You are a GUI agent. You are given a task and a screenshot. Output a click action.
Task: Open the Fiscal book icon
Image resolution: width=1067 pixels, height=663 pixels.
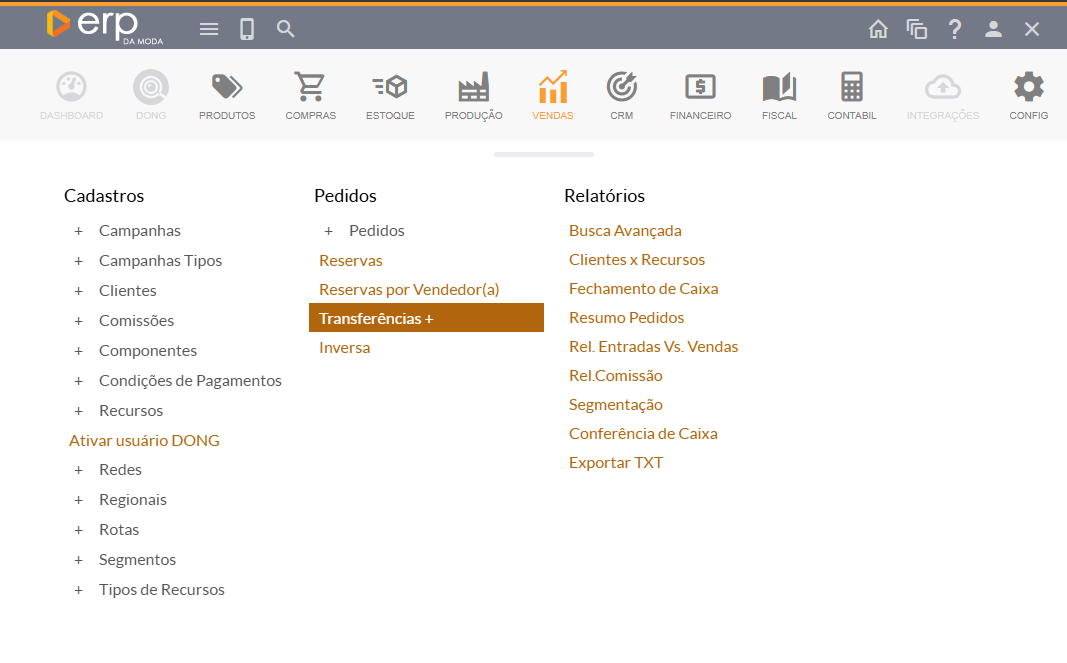(779, 88)
